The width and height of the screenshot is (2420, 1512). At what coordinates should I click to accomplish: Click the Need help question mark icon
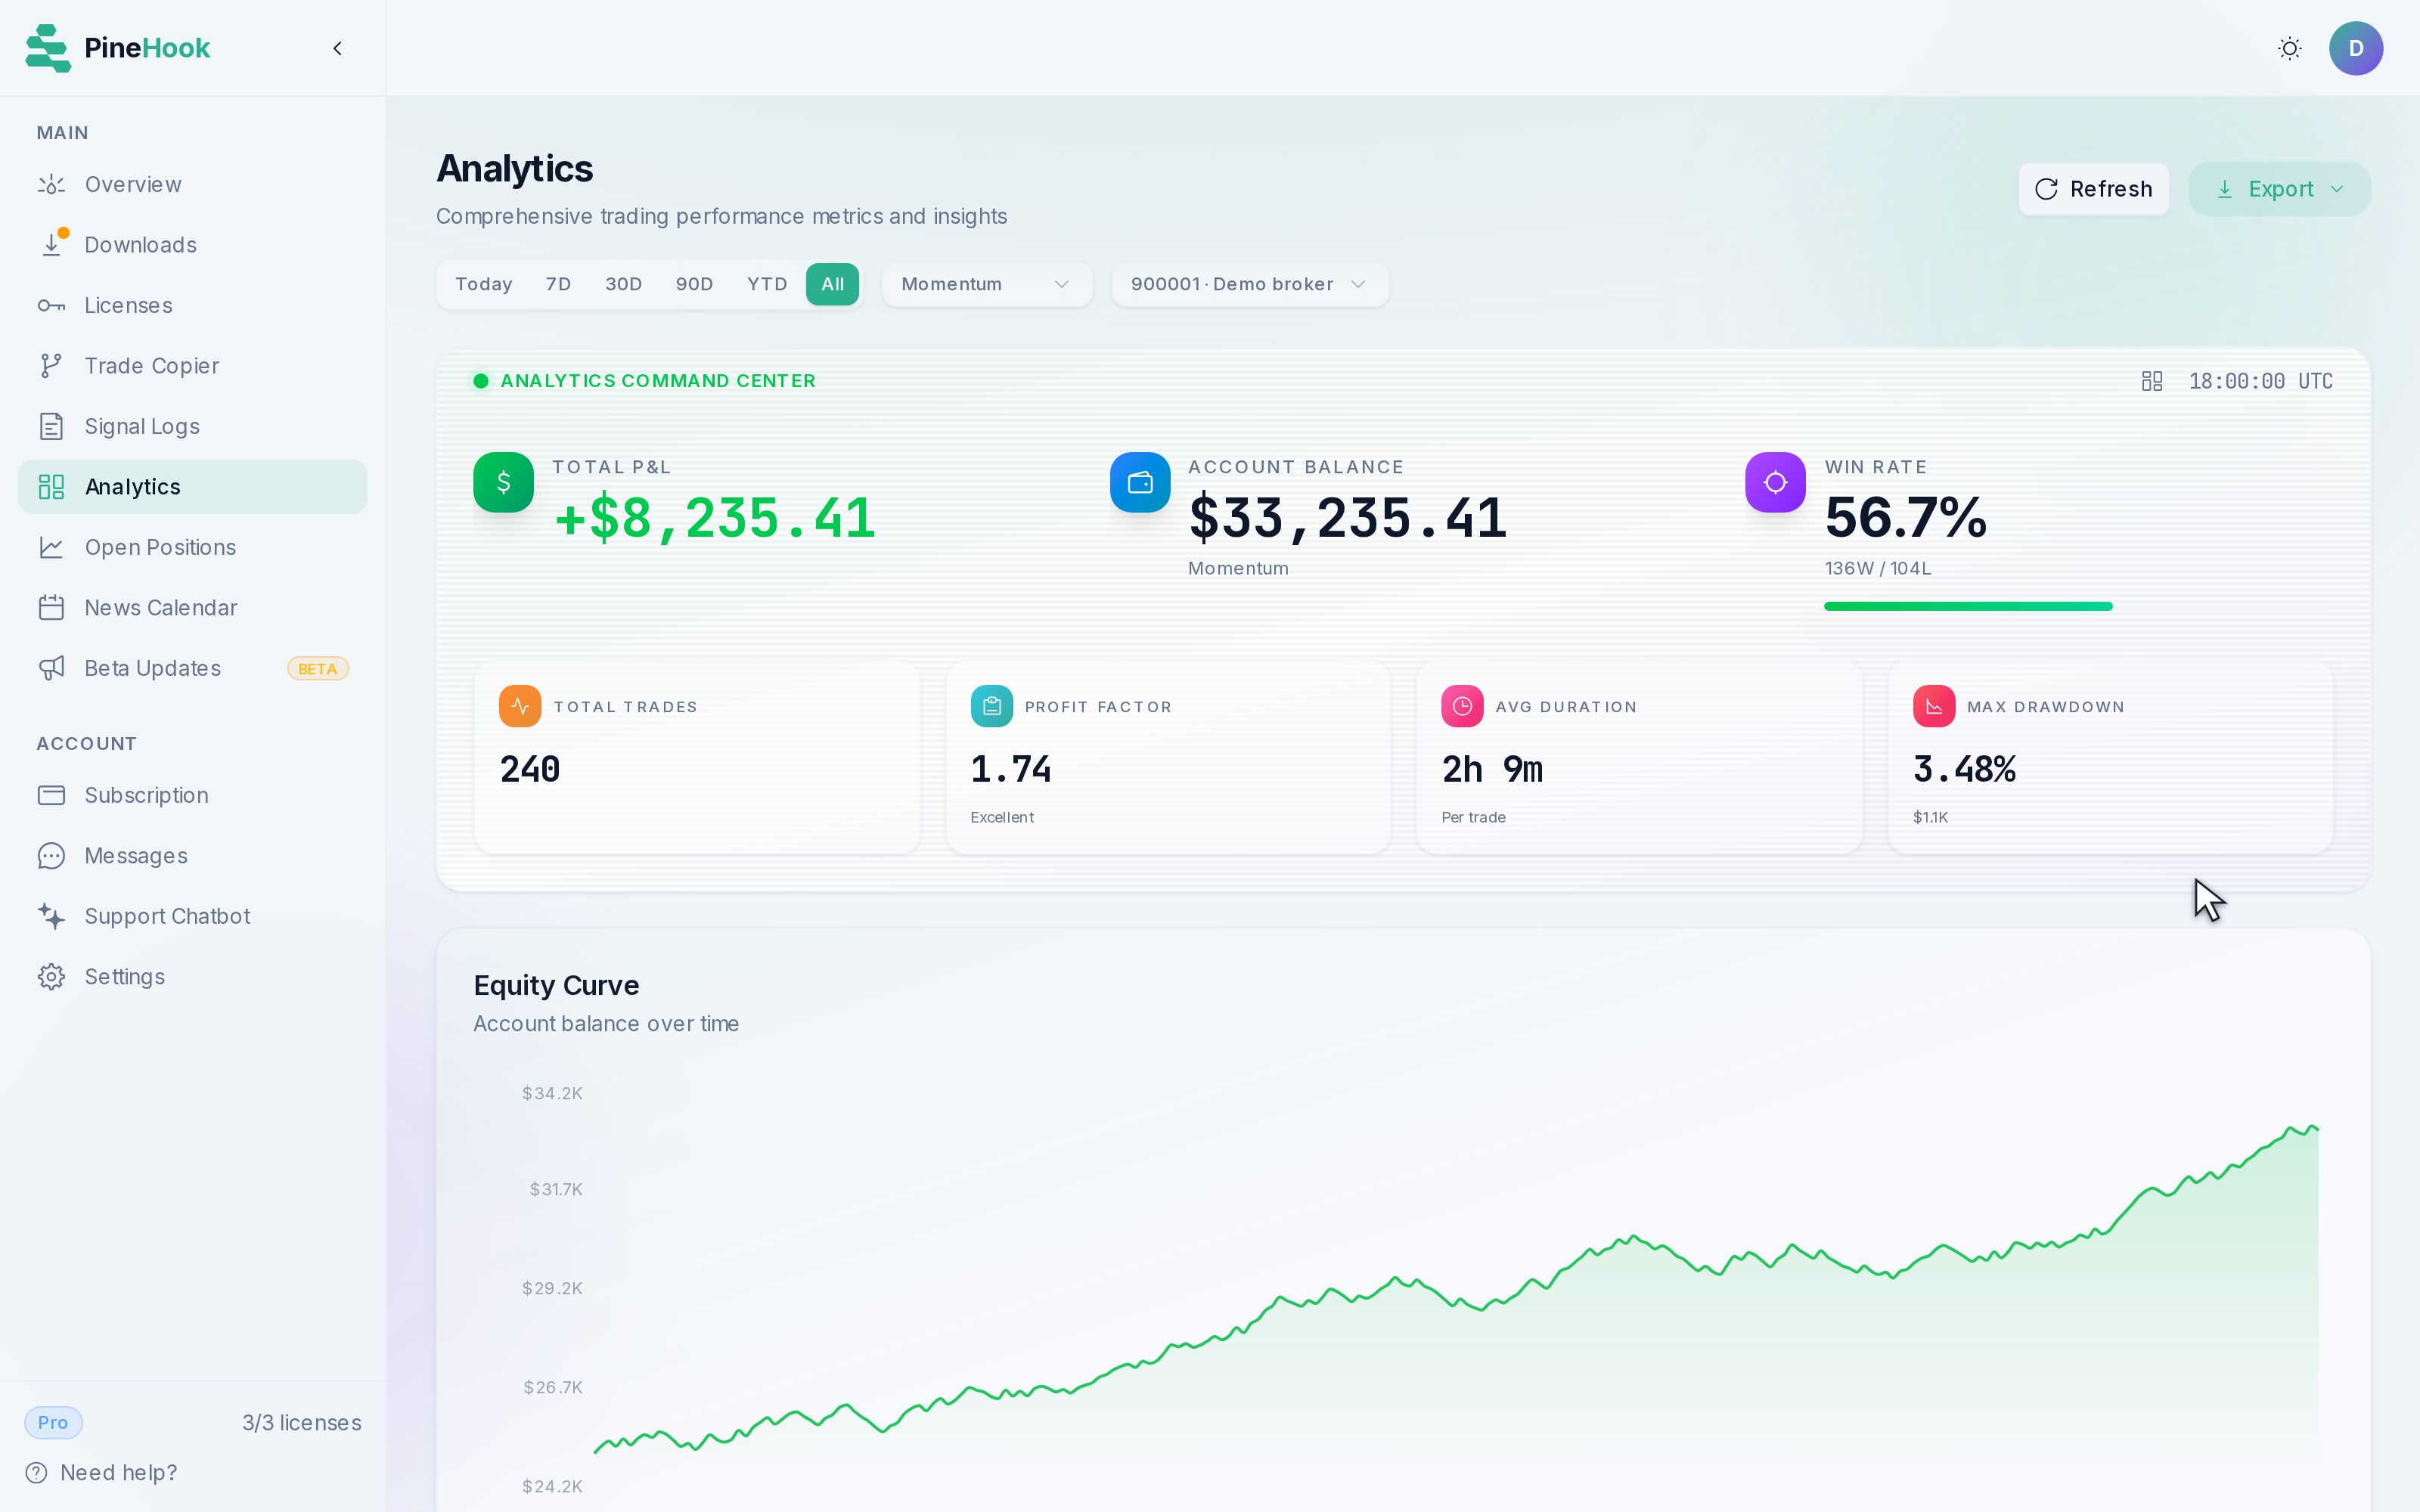click(36, 1473)
